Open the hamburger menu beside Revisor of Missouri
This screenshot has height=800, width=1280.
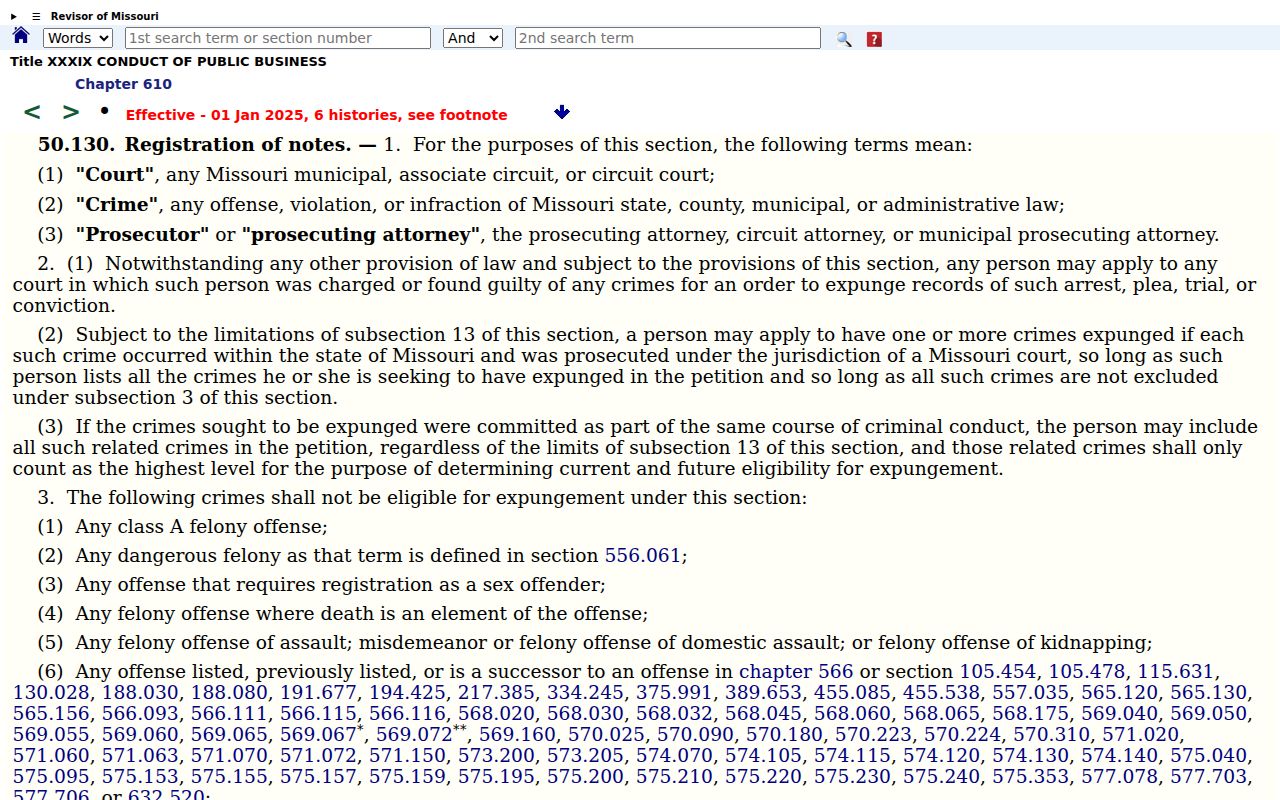tap(36, 16)
